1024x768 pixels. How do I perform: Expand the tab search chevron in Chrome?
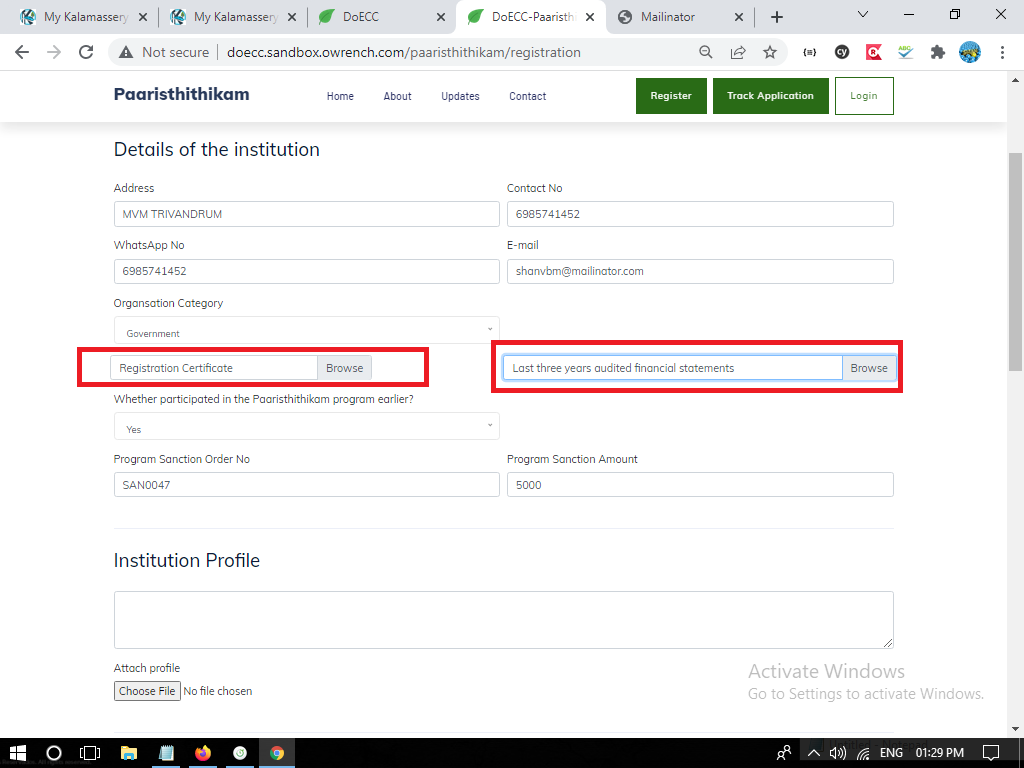click(x=865, y=16)
